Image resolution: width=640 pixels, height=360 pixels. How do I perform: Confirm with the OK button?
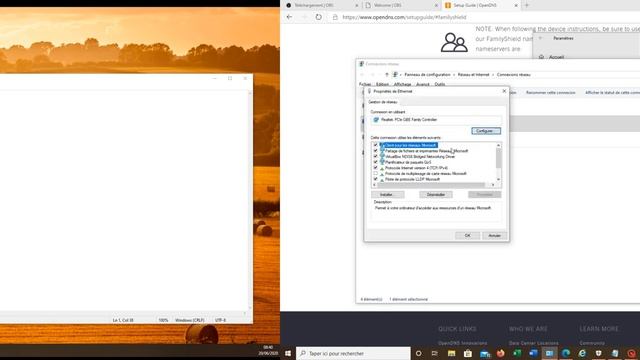(467, 236)
